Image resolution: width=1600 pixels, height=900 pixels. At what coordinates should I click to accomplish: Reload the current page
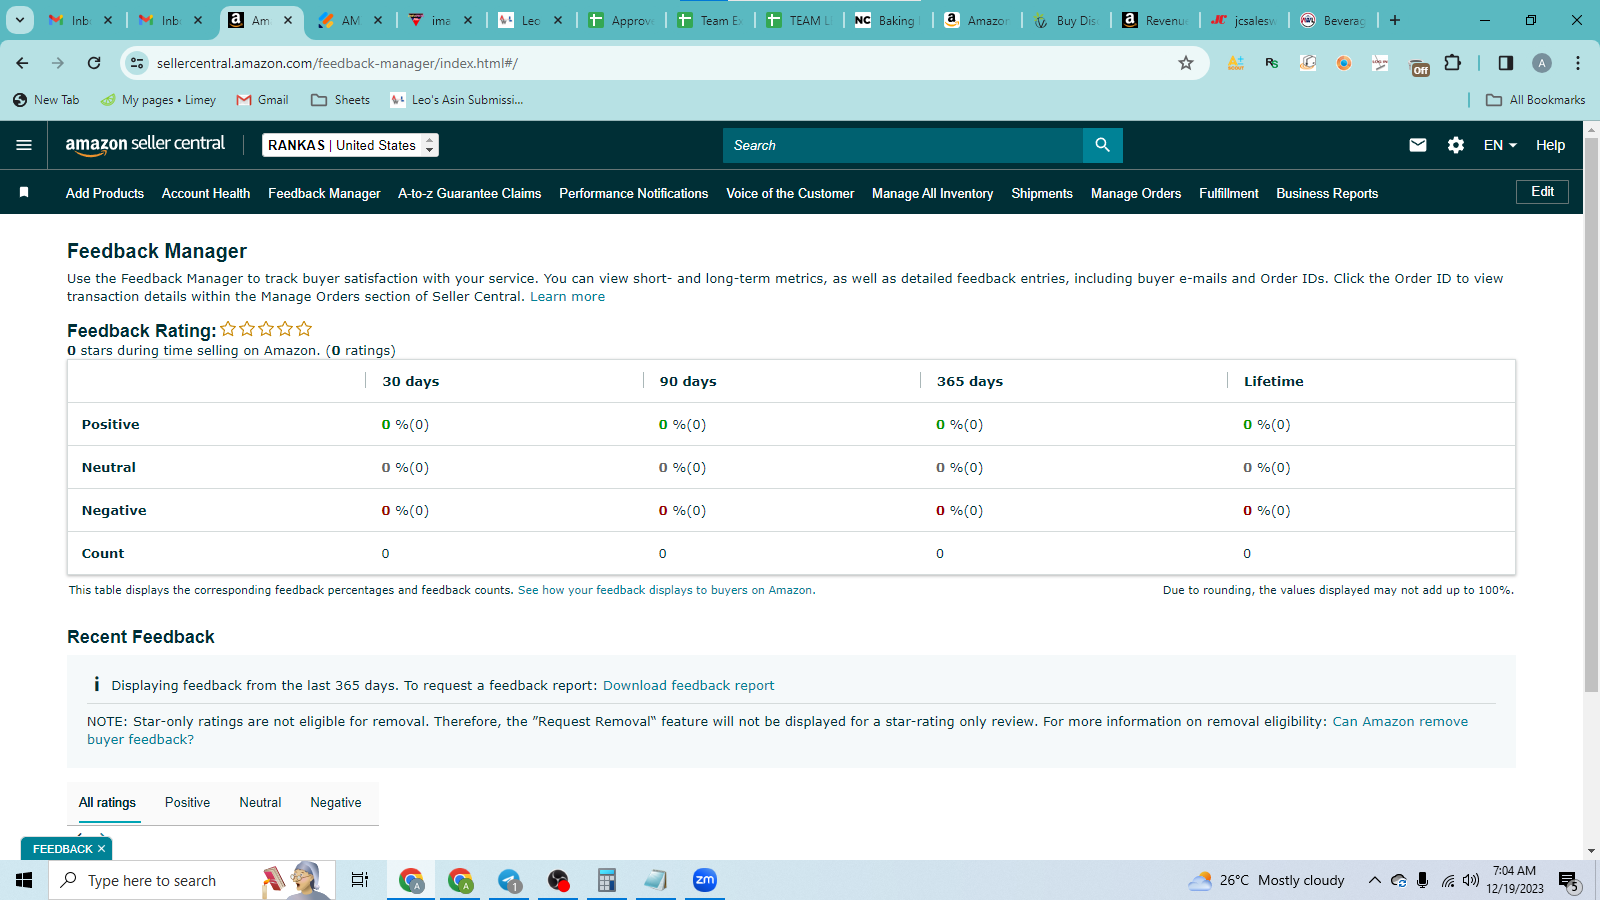[94, 63]
